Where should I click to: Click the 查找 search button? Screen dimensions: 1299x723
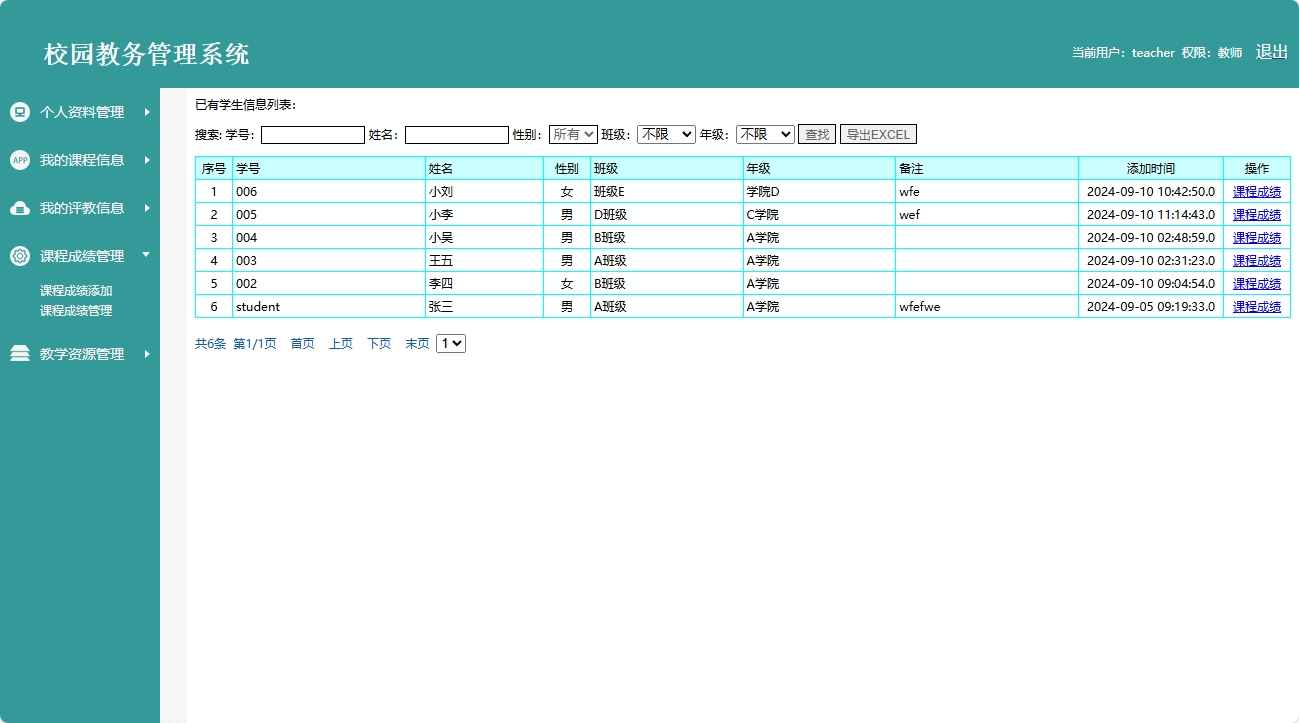coord(817,134)
